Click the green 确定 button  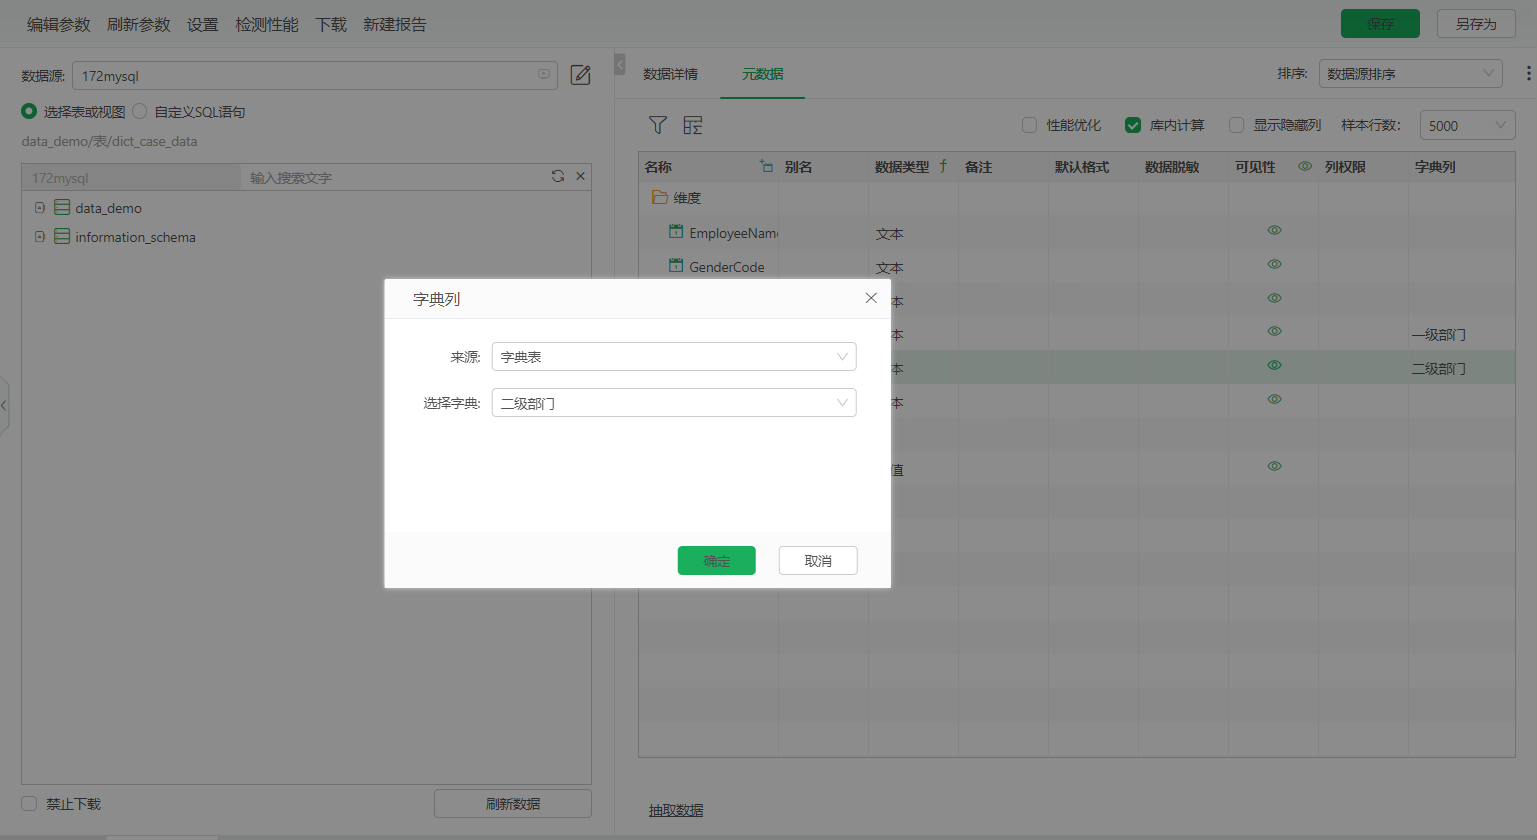[716, 561]
